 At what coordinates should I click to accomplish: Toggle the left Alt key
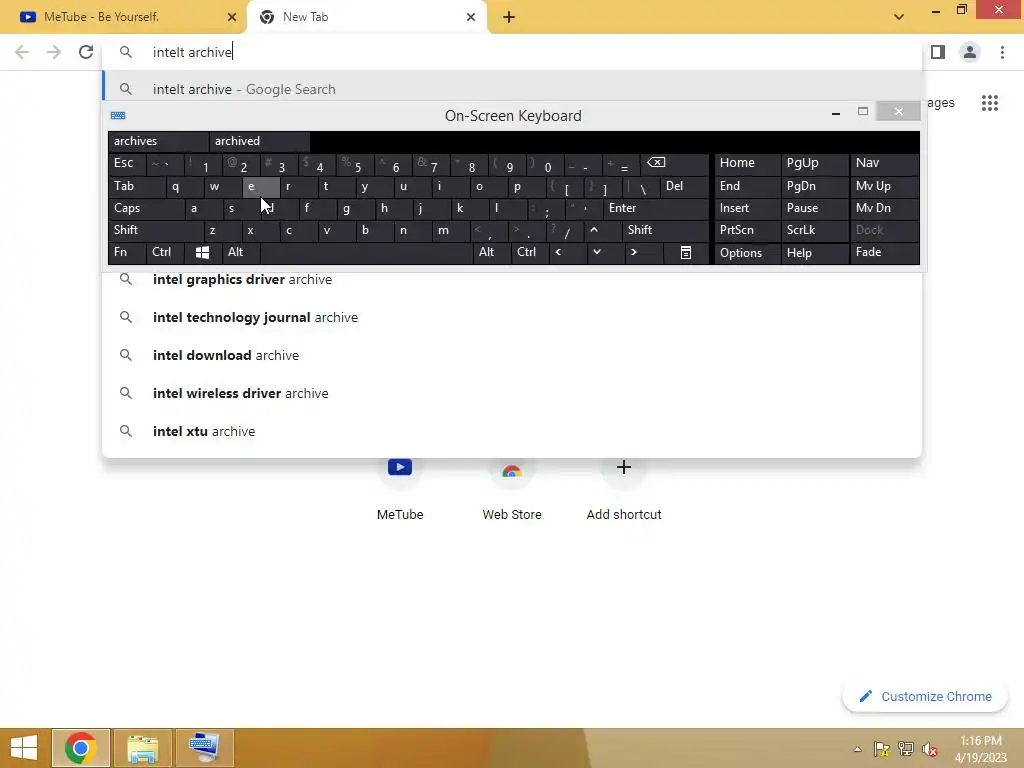(240, 253)
